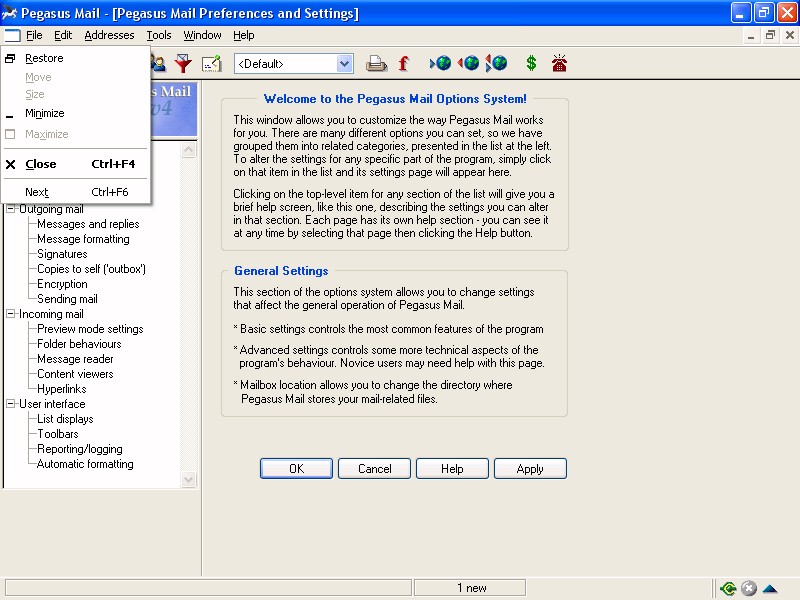Click the Apply button

coord(530,468)
